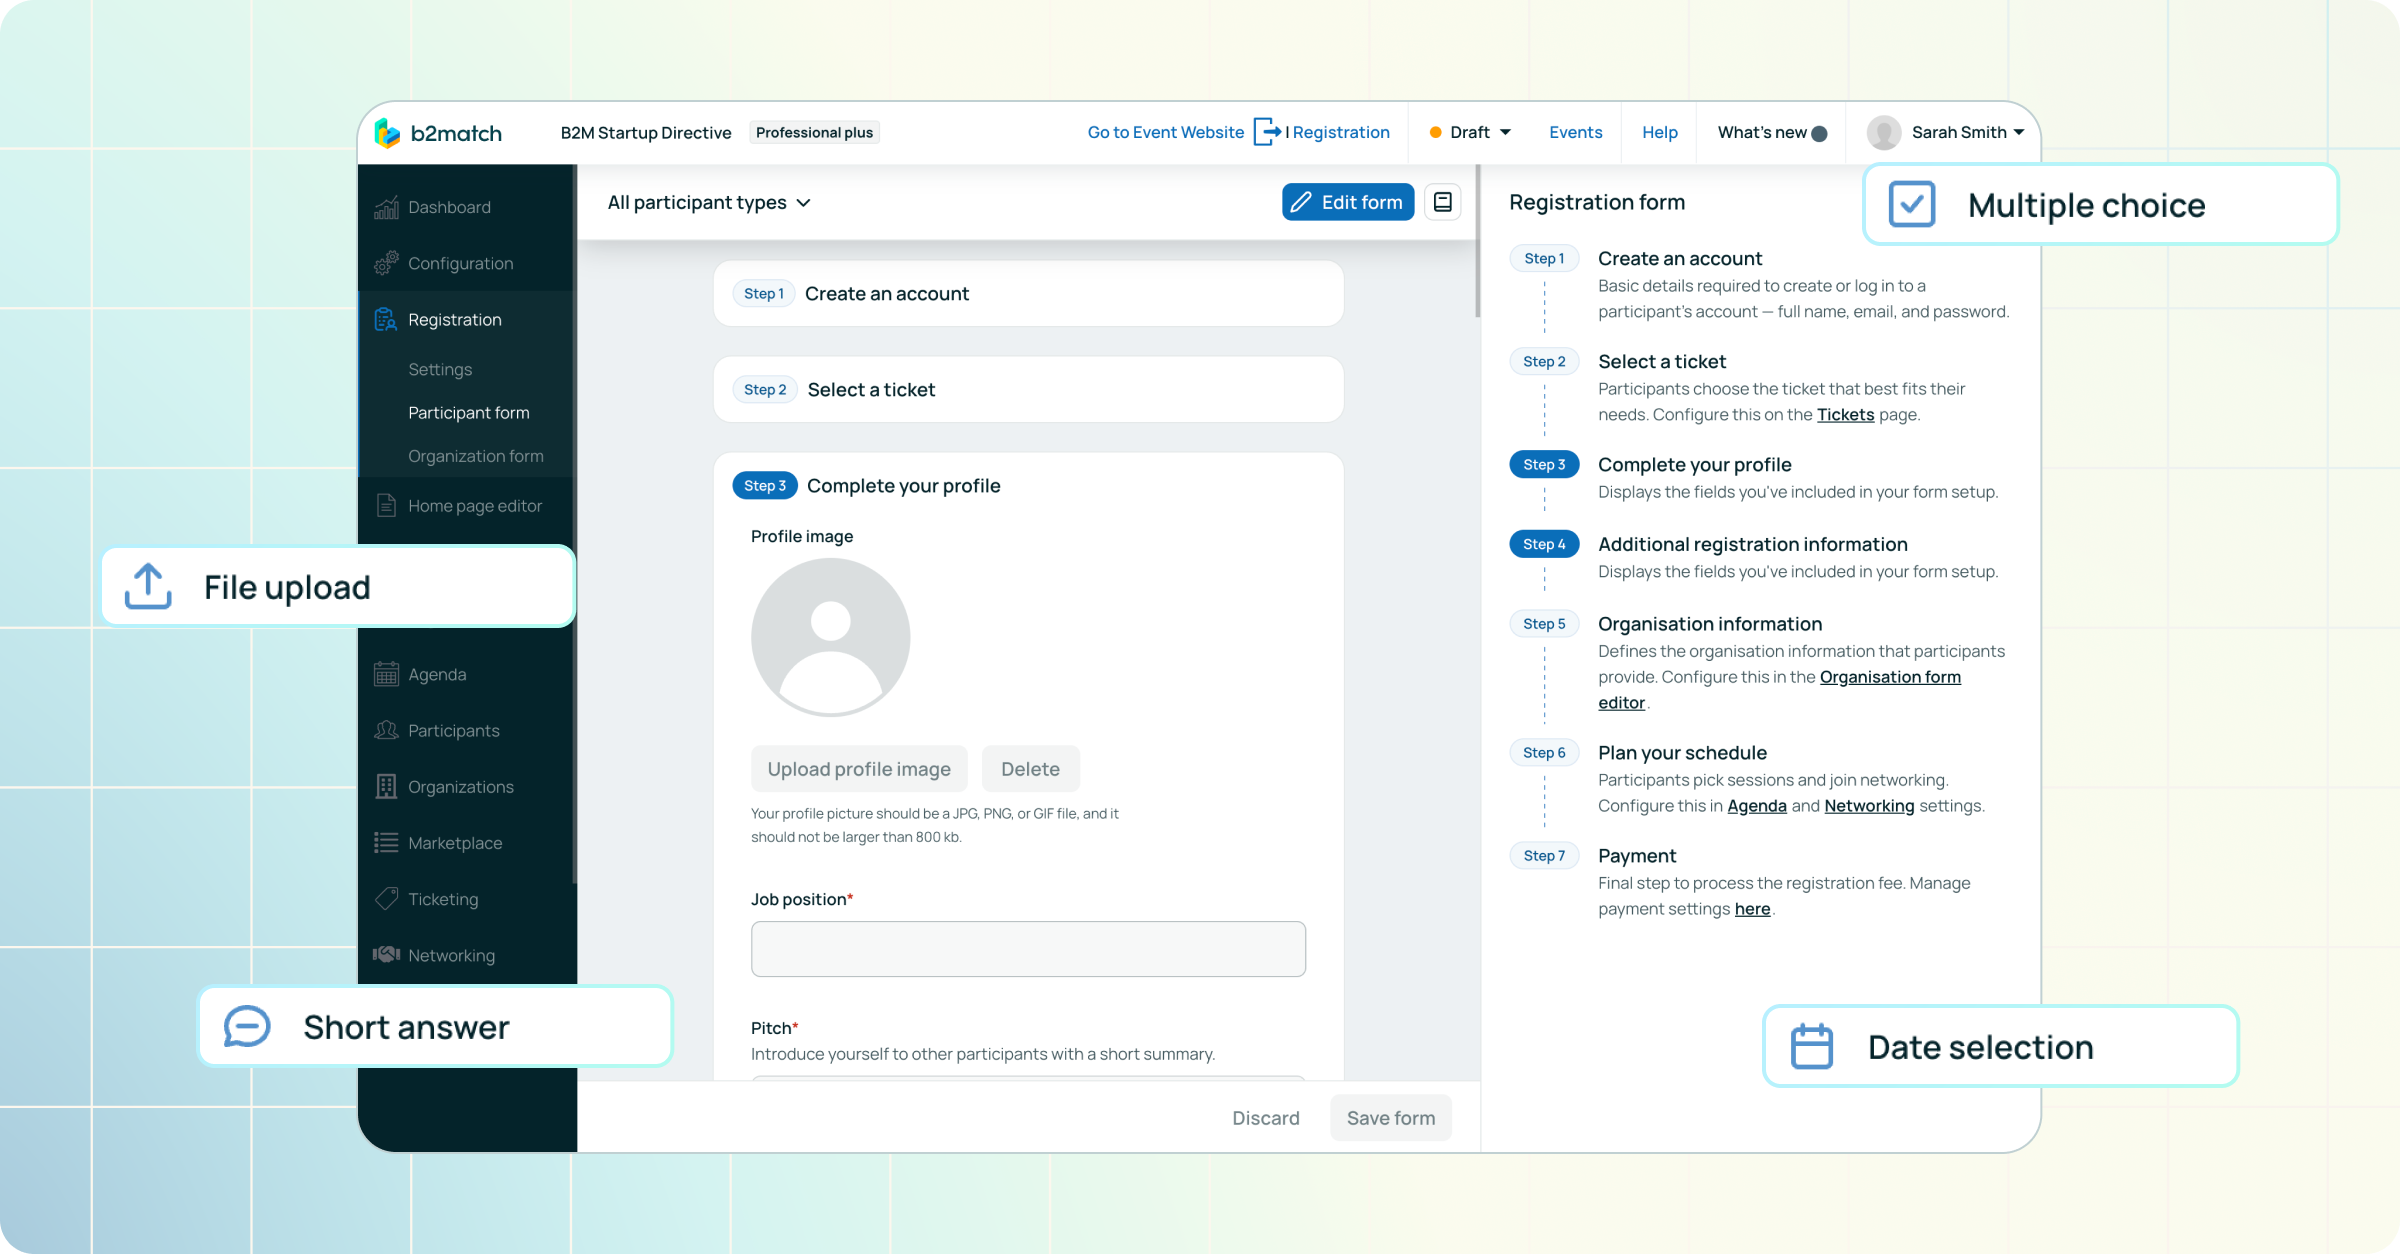Click the Networking handshake icon
This screenshot has height=1254, width=2400.
click(386, 954)
